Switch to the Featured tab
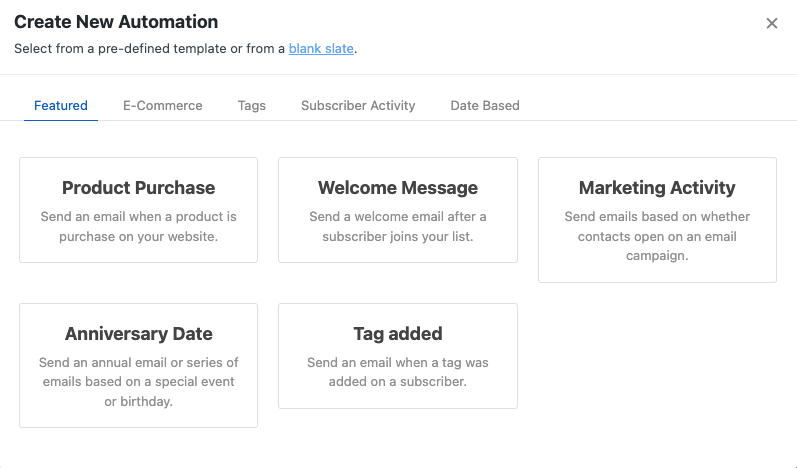 [x=61, y=105]
